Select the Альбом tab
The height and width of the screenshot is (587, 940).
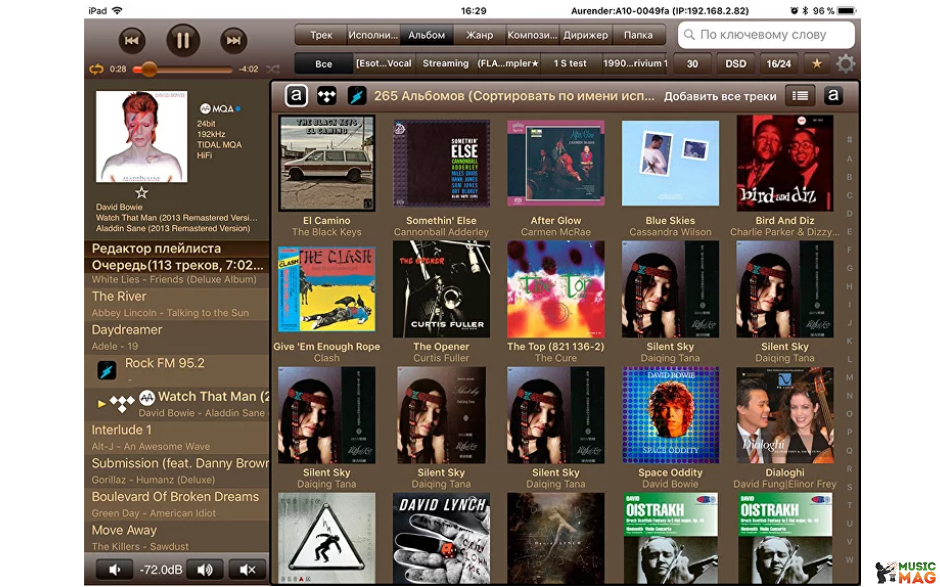426,35
